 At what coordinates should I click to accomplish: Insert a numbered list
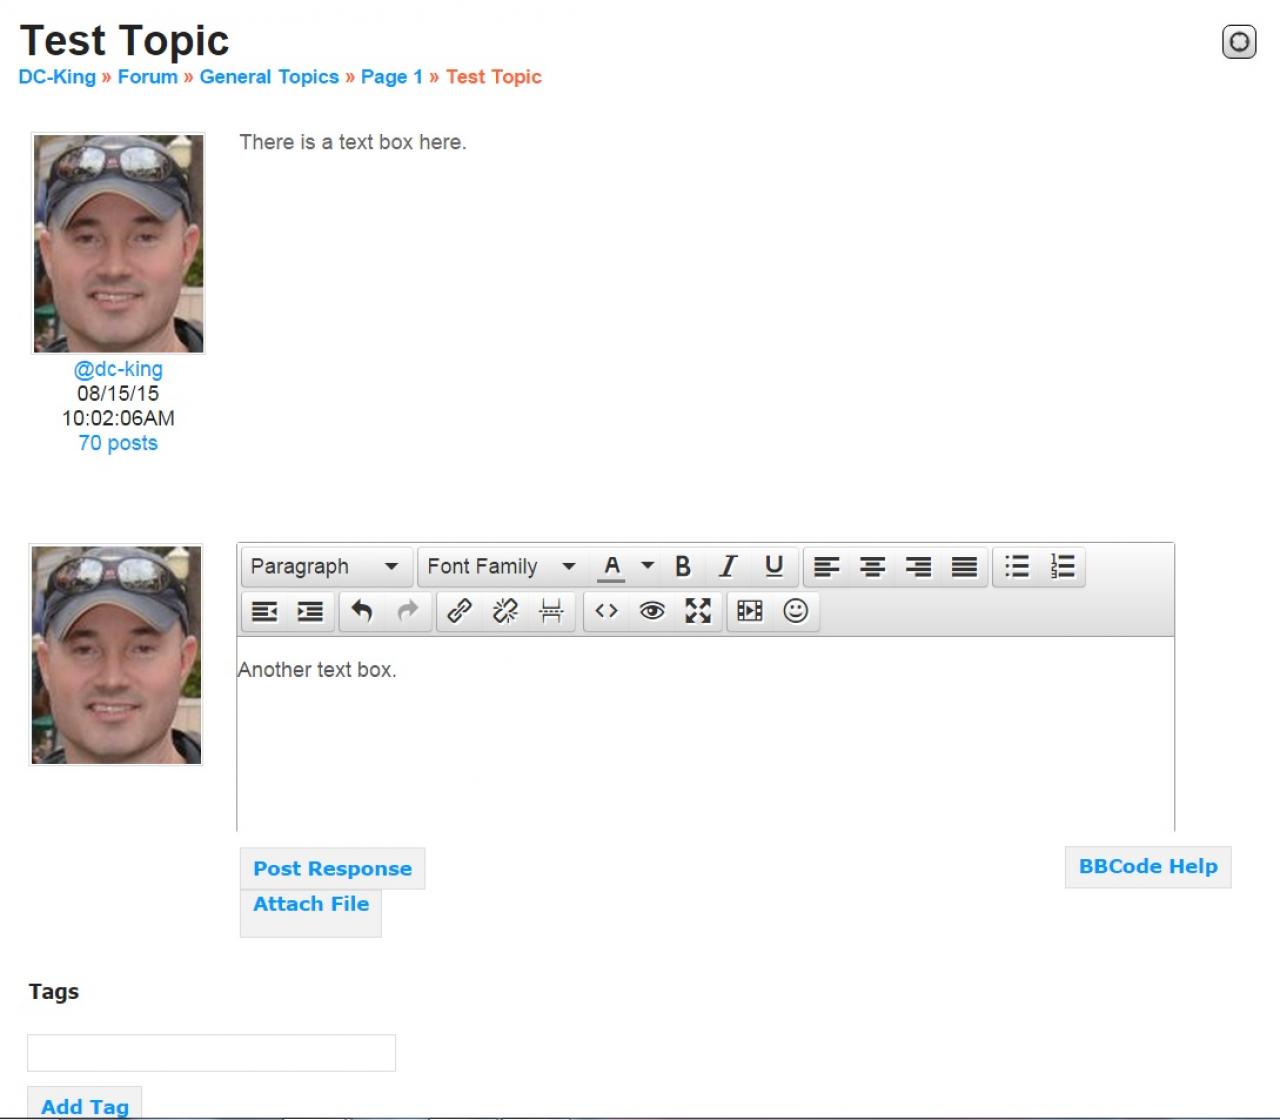pyautogui.click(x=1063, y=567)
